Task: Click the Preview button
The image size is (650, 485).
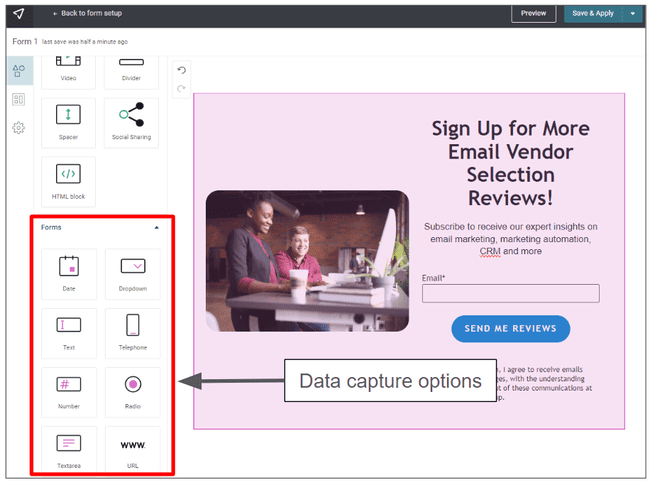Action: 533,13
